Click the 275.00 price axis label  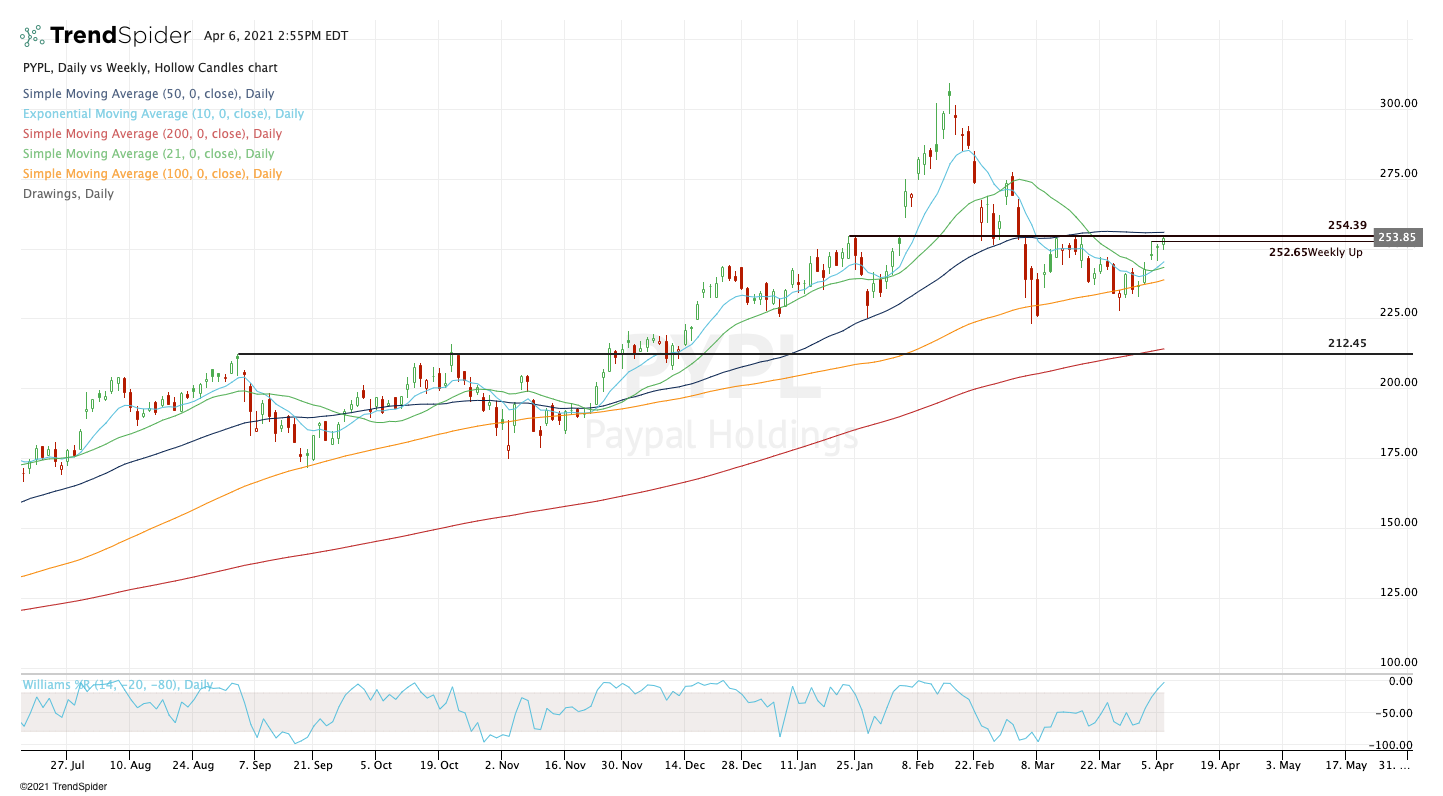[x=1398, y=173]
